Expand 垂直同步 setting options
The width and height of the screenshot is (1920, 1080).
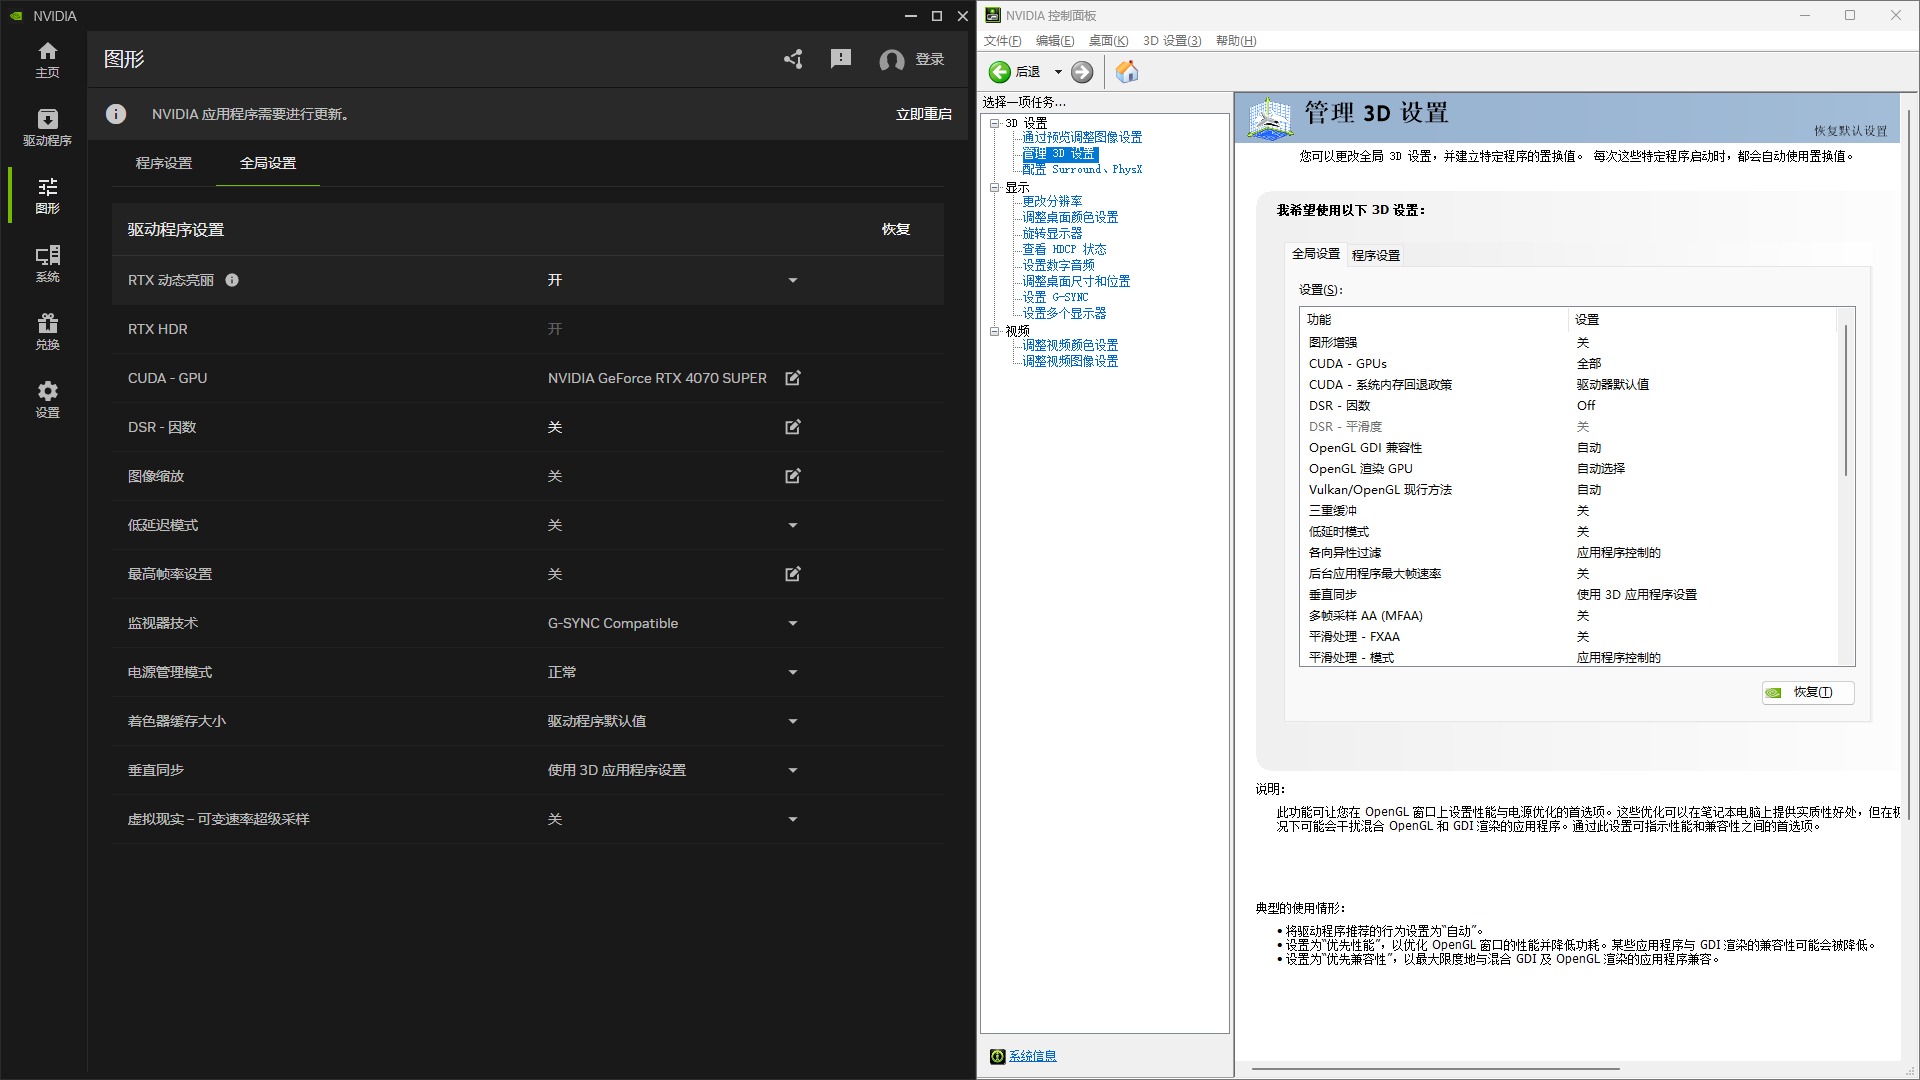pyautogui.click(x=793, y=770)
